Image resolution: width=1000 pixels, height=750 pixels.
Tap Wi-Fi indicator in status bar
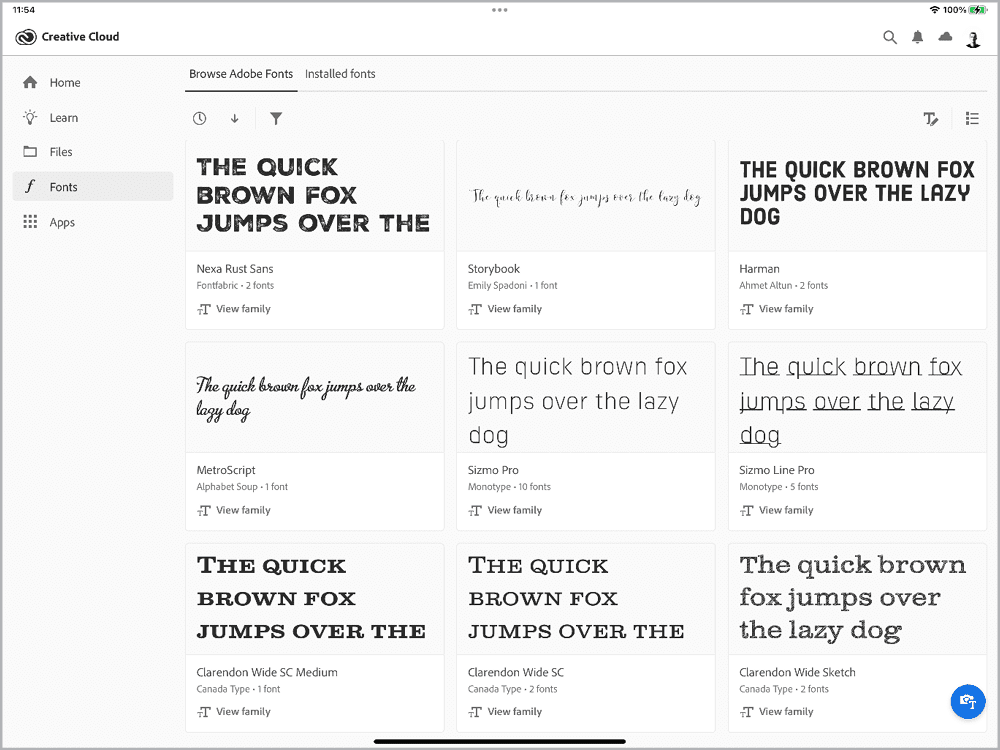click(x=934, y=10)
